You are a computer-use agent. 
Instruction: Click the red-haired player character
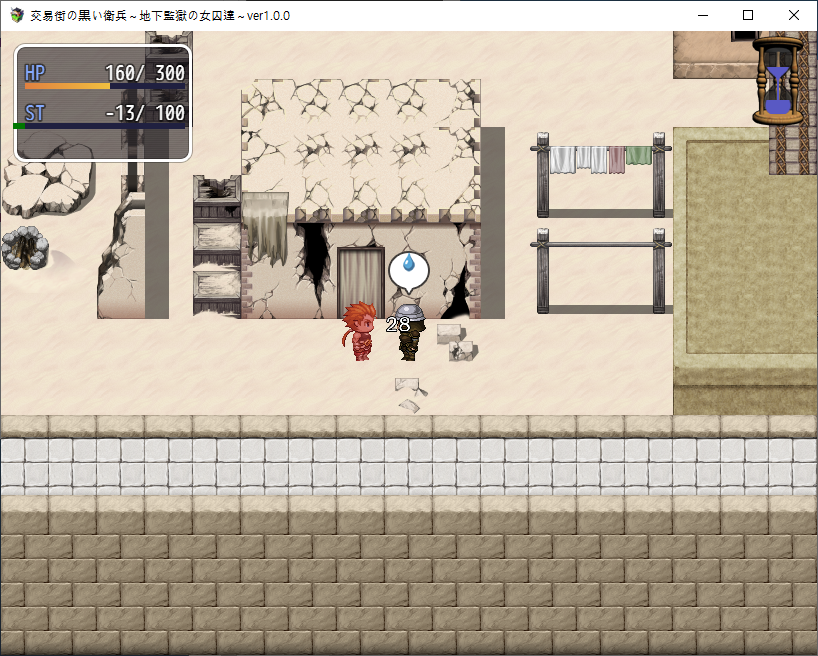coord(359,331)
